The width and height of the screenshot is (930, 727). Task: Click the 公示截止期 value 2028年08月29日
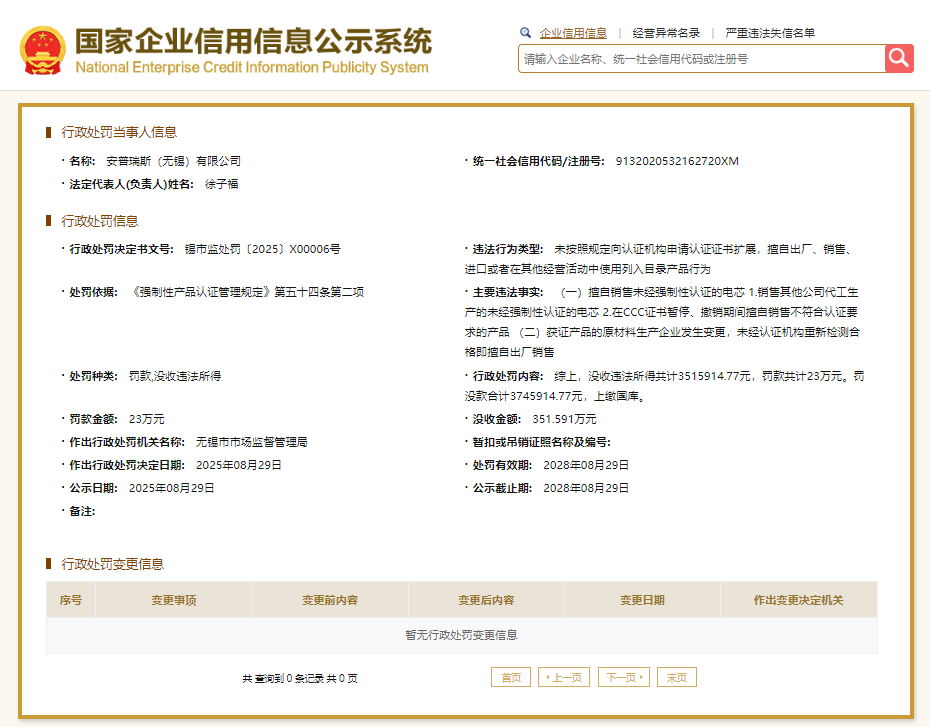586,489
